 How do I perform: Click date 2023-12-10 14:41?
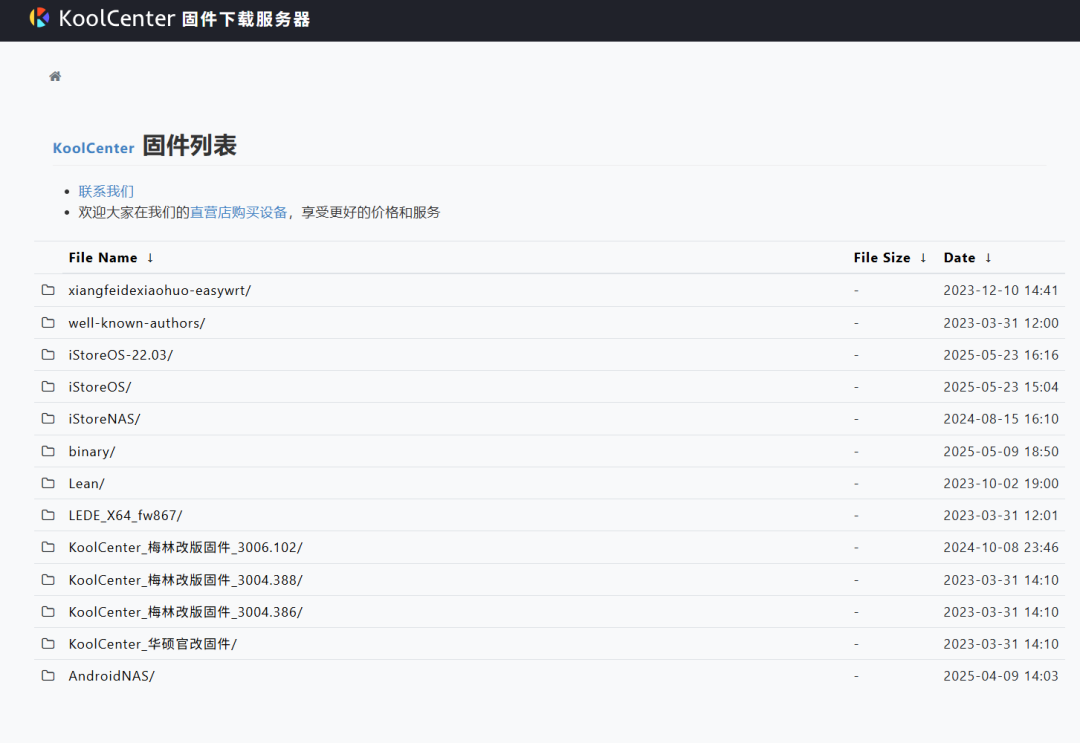[x=1001, y=291]
